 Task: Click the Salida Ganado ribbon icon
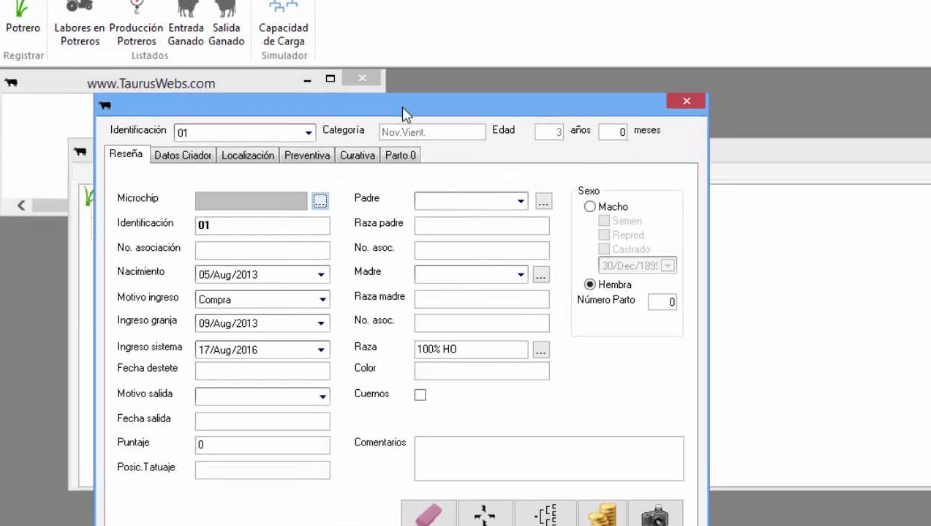226,24
